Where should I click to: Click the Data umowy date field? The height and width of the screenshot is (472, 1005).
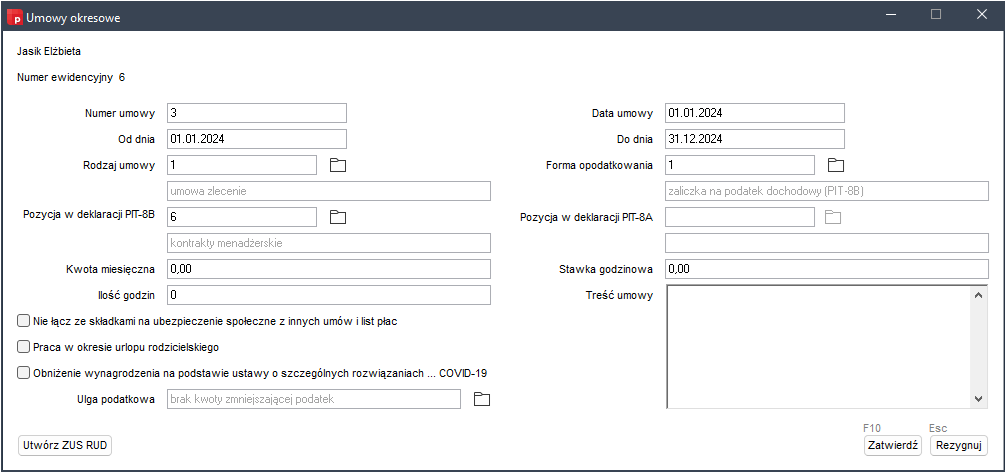tap(754, 113)
